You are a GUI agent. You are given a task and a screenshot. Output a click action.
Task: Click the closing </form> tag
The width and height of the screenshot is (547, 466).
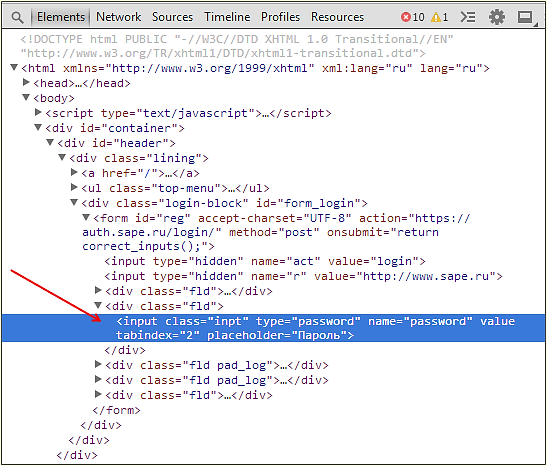click(117, 410)
